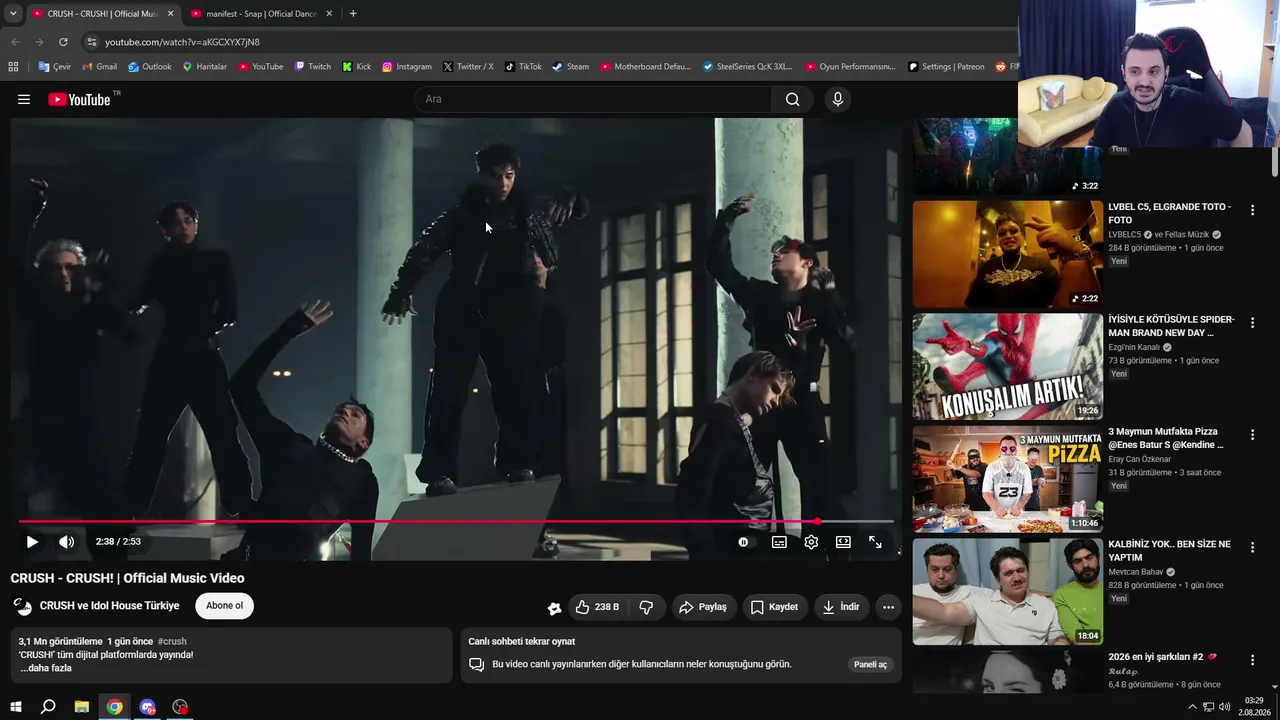The width and height of the screenshot is (1280, 720).
Task: Open options for KALBİNİZ YOK video
Action: point(1252,548)
